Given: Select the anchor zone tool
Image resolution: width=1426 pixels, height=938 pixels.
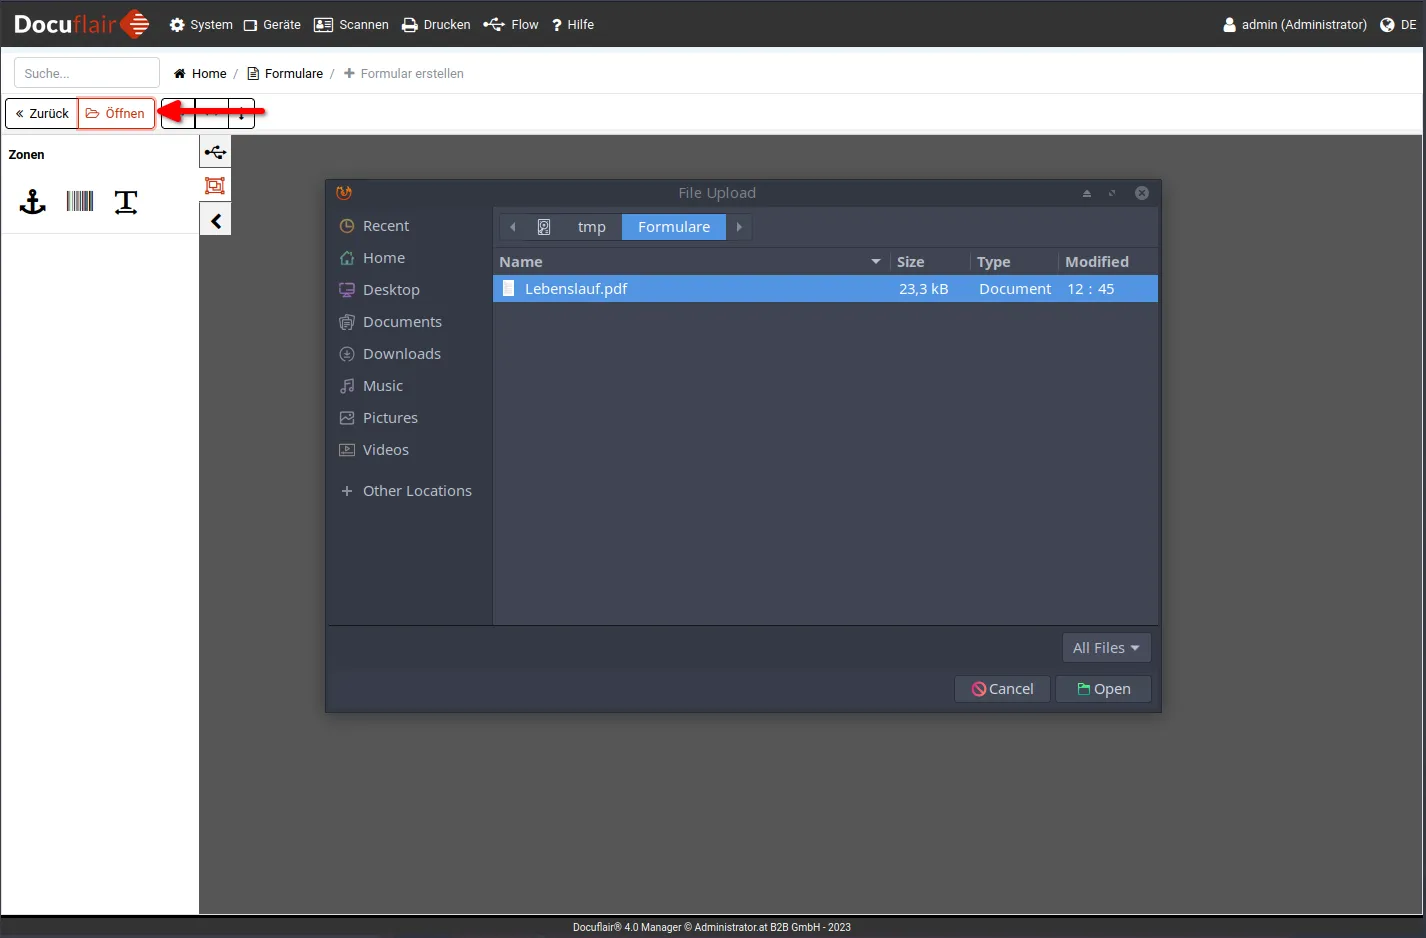Looking at the screenshot, I should click(x=33, y=202).
